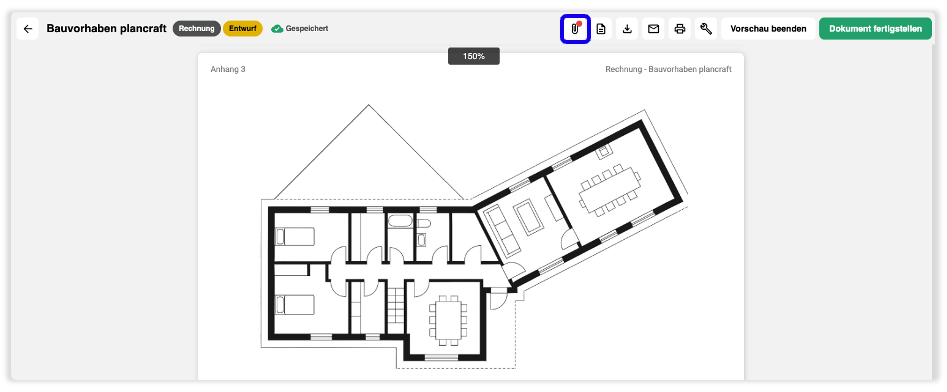The height and width of the screenshot is (392, 947).
Task: Click the bathtub in the floor plan
Action: click(x=399, y=221)
